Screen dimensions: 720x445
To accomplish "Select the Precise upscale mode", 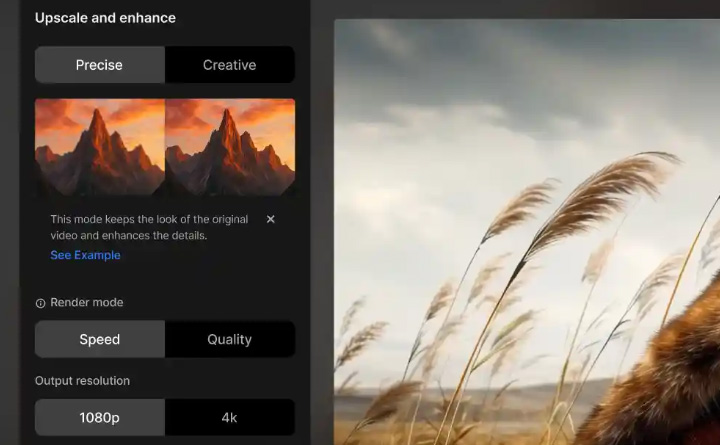I will 100,65.
